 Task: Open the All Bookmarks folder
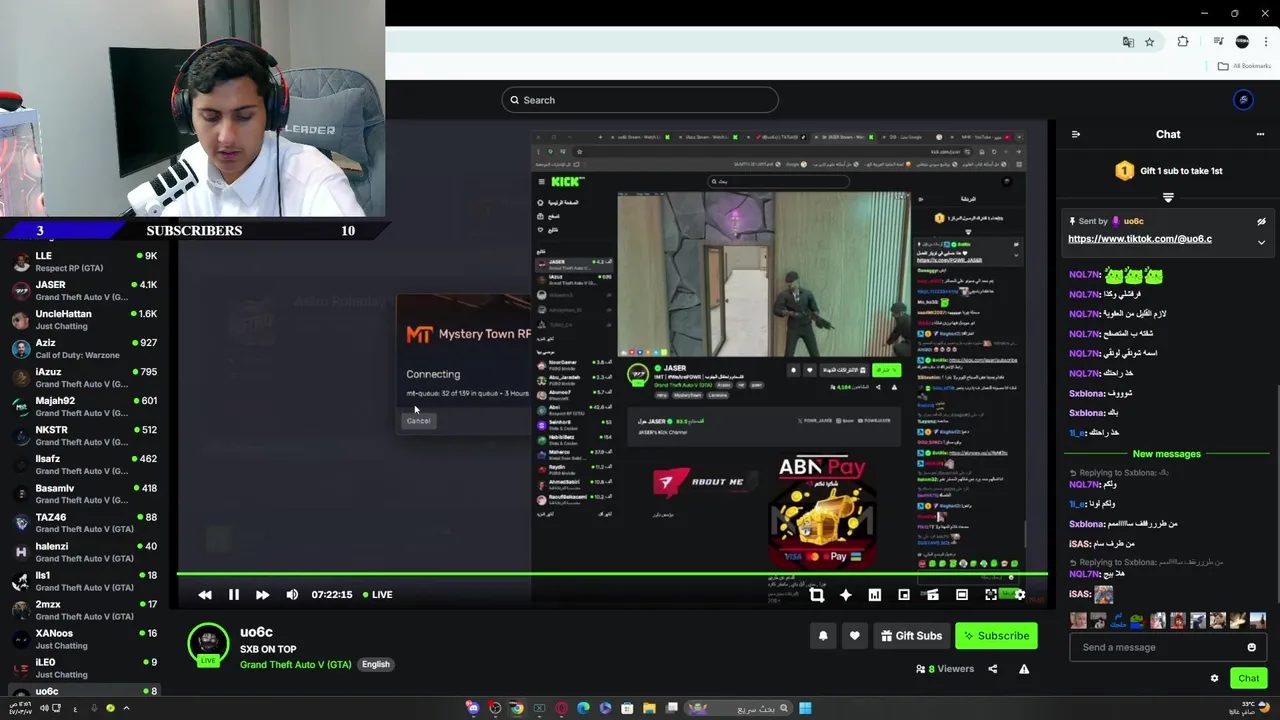coord(1245,66)
